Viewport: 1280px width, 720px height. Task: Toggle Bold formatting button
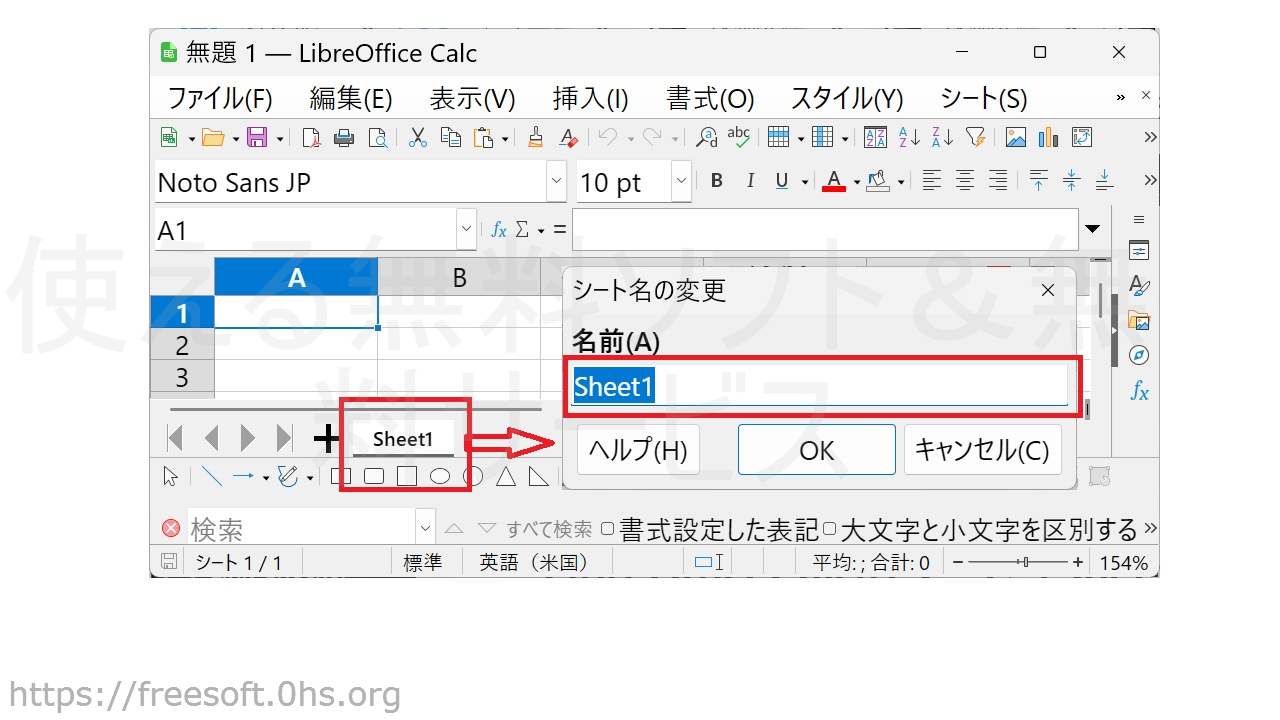[716, 181]
